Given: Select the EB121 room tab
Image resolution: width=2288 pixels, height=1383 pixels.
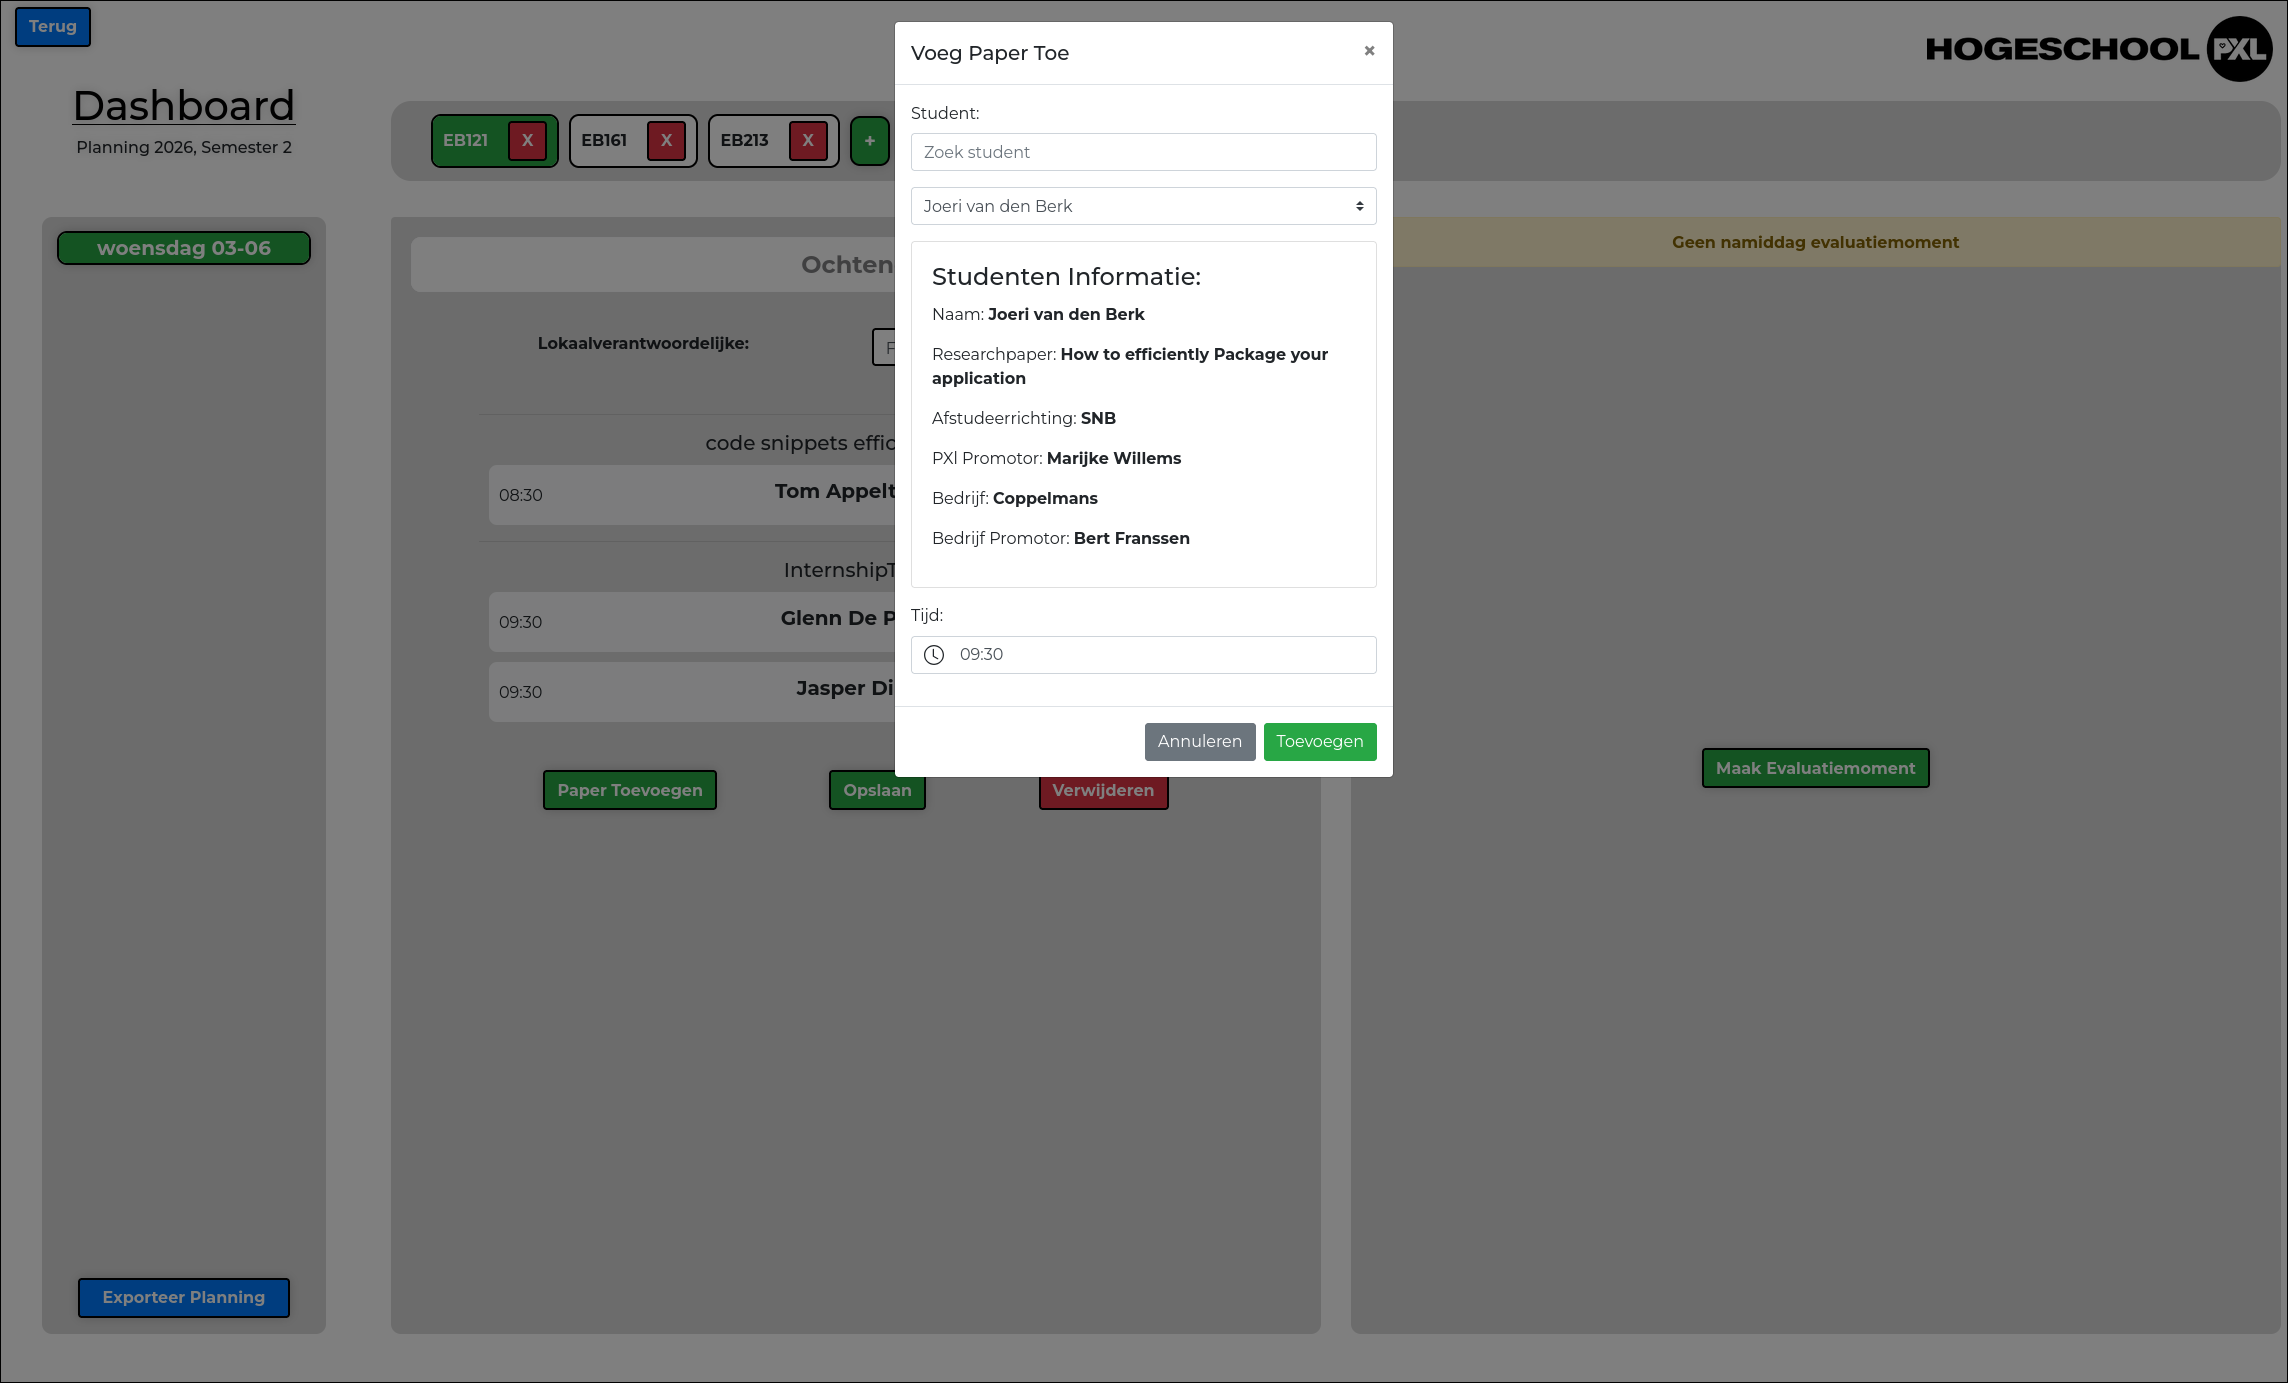Looking at the screenshot, I should (466, 141).
